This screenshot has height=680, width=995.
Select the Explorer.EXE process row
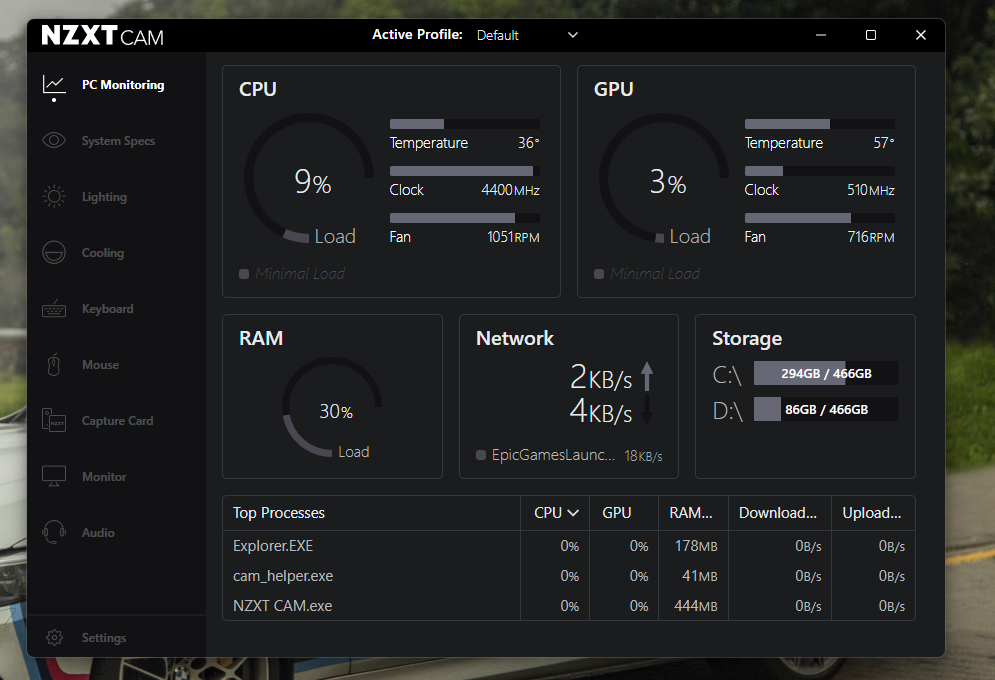(x=569, y=546)
